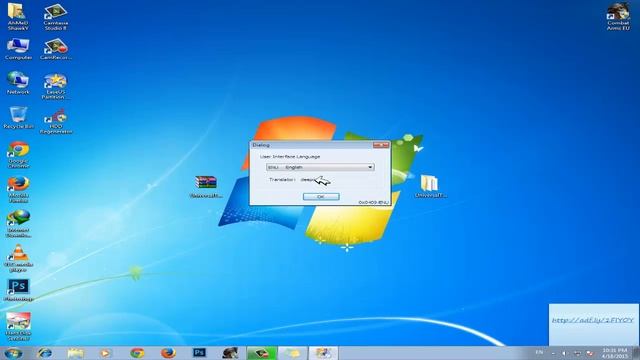Switch to the folder window taskbar button

(292, 353)
